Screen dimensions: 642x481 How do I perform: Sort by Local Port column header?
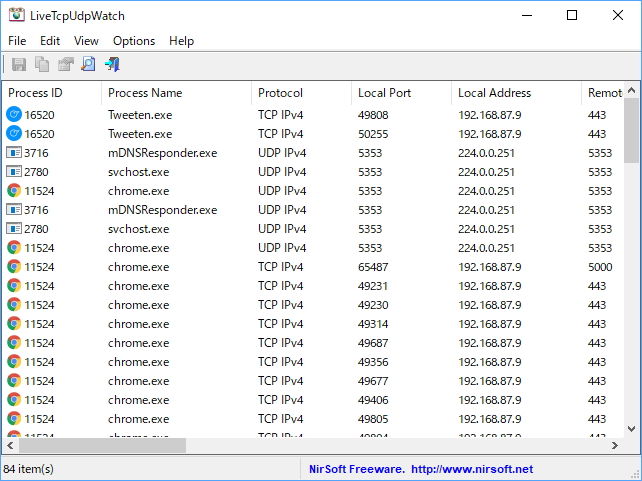tap(401, 93)
